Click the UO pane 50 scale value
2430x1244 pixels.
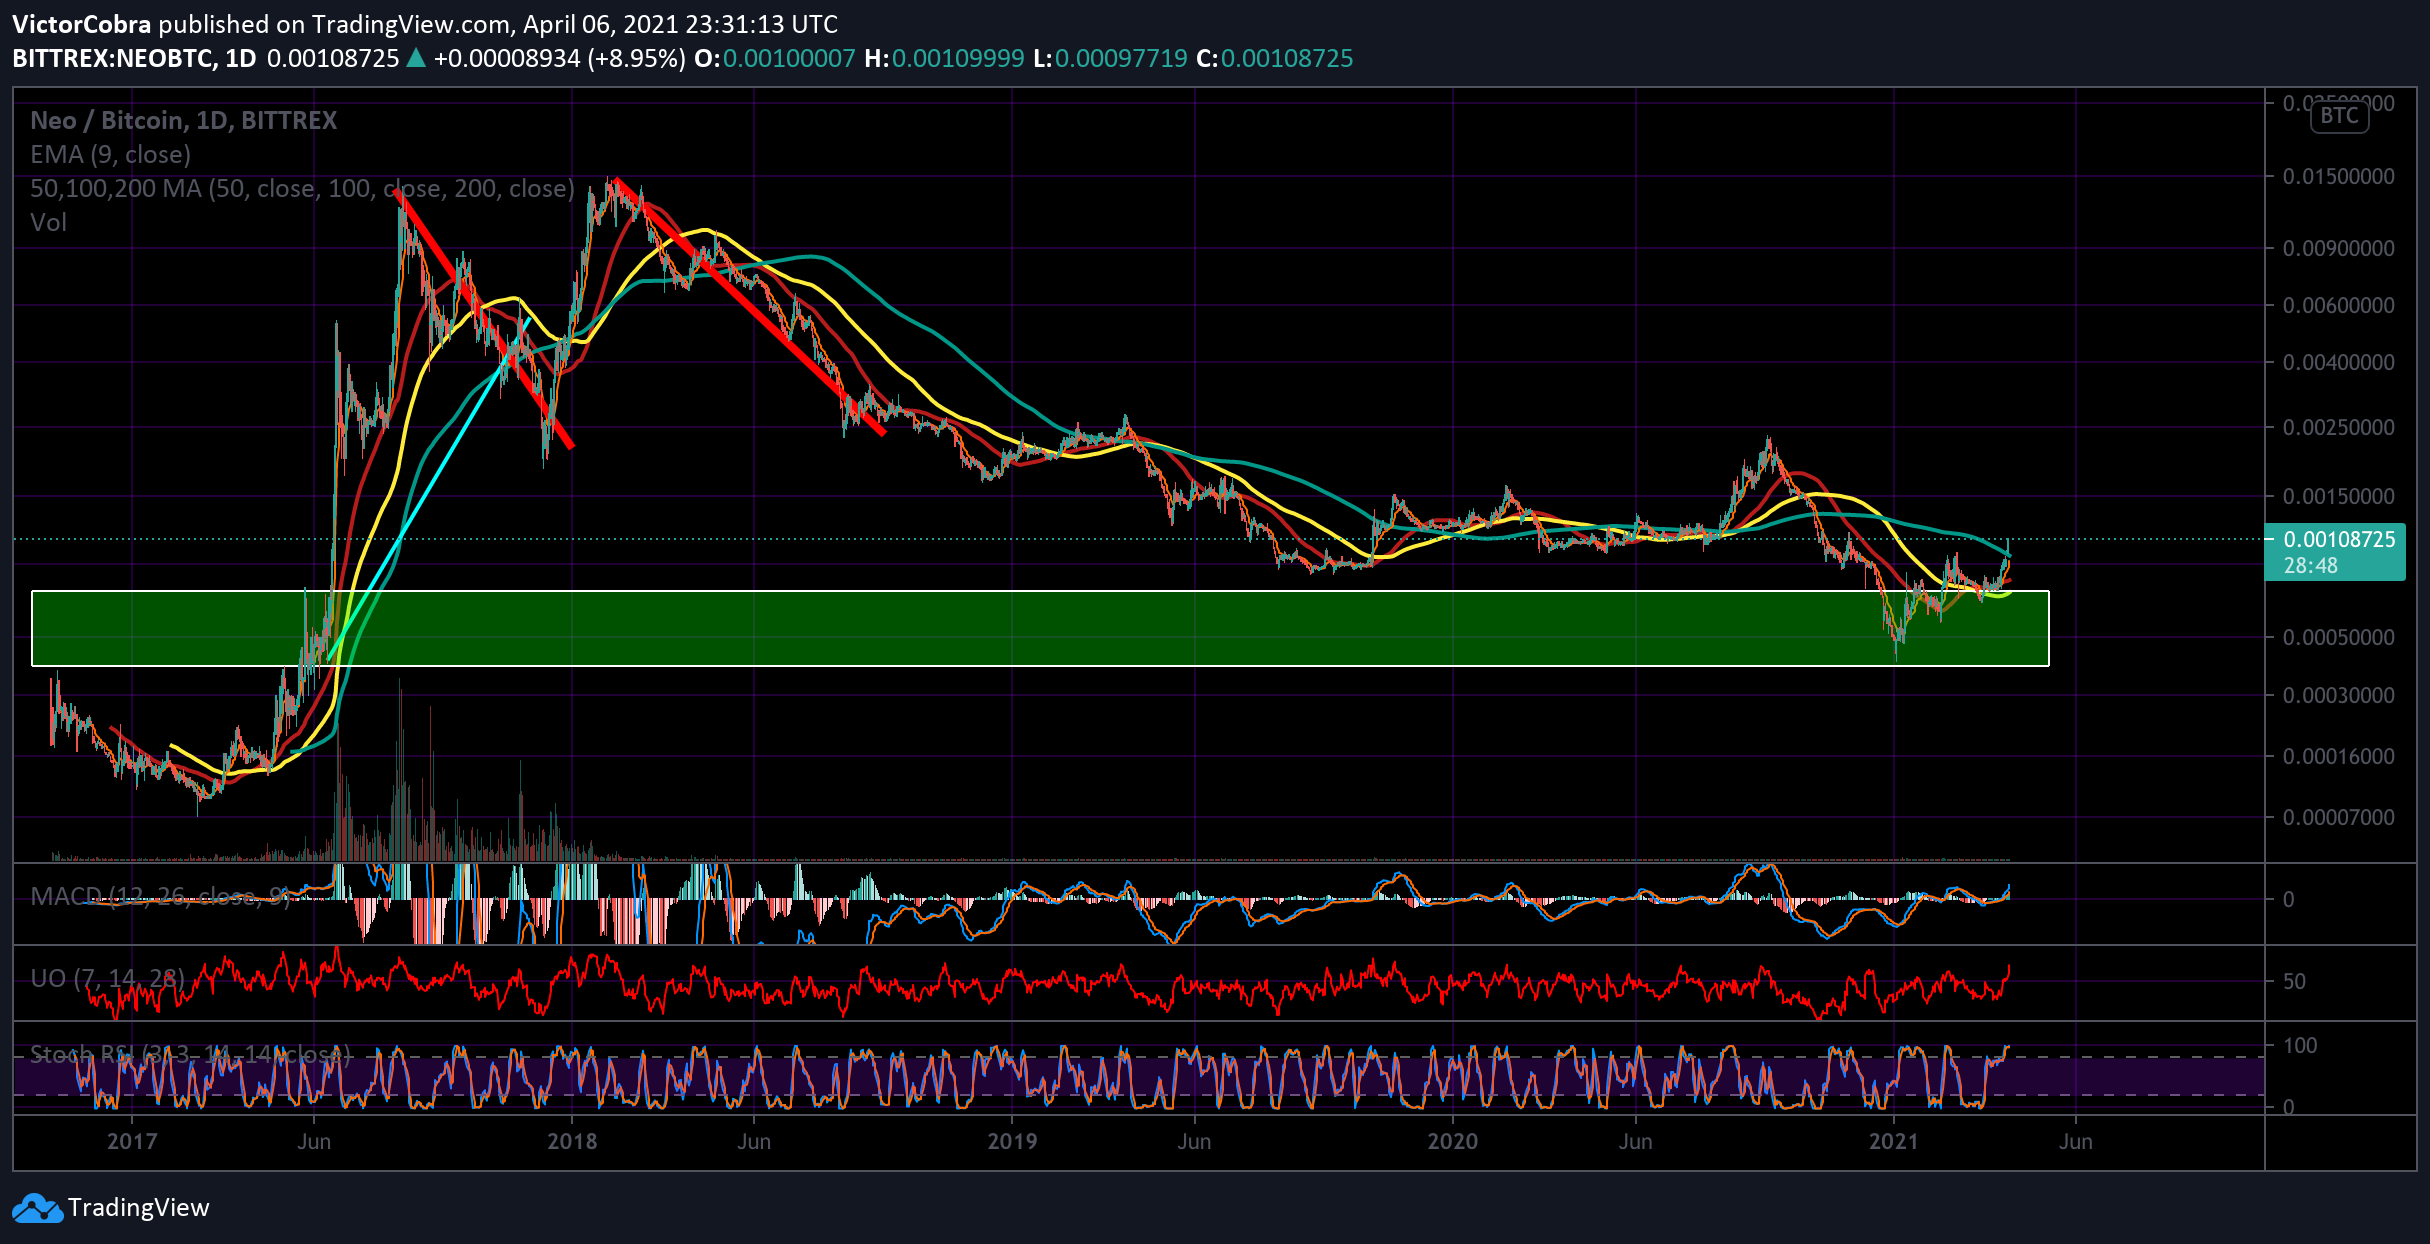2294,981
